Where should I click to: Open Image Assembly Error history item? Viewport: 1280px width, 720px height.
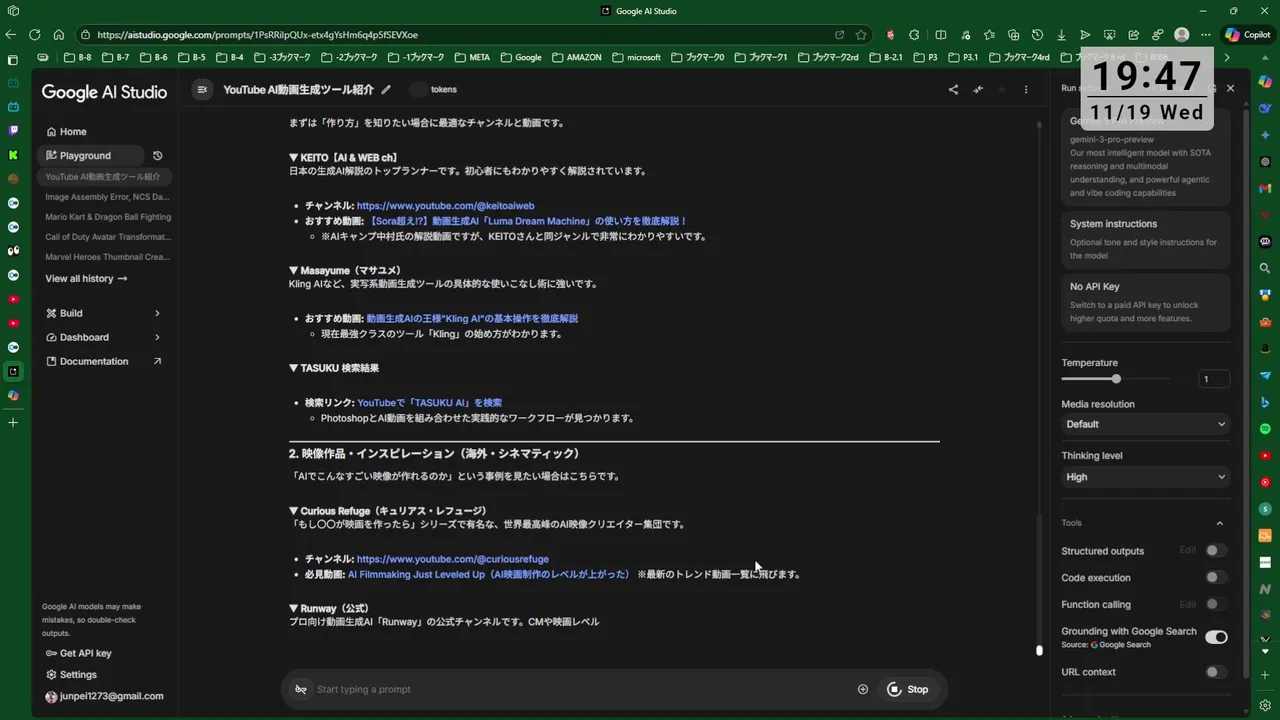(x=107, y=197)
